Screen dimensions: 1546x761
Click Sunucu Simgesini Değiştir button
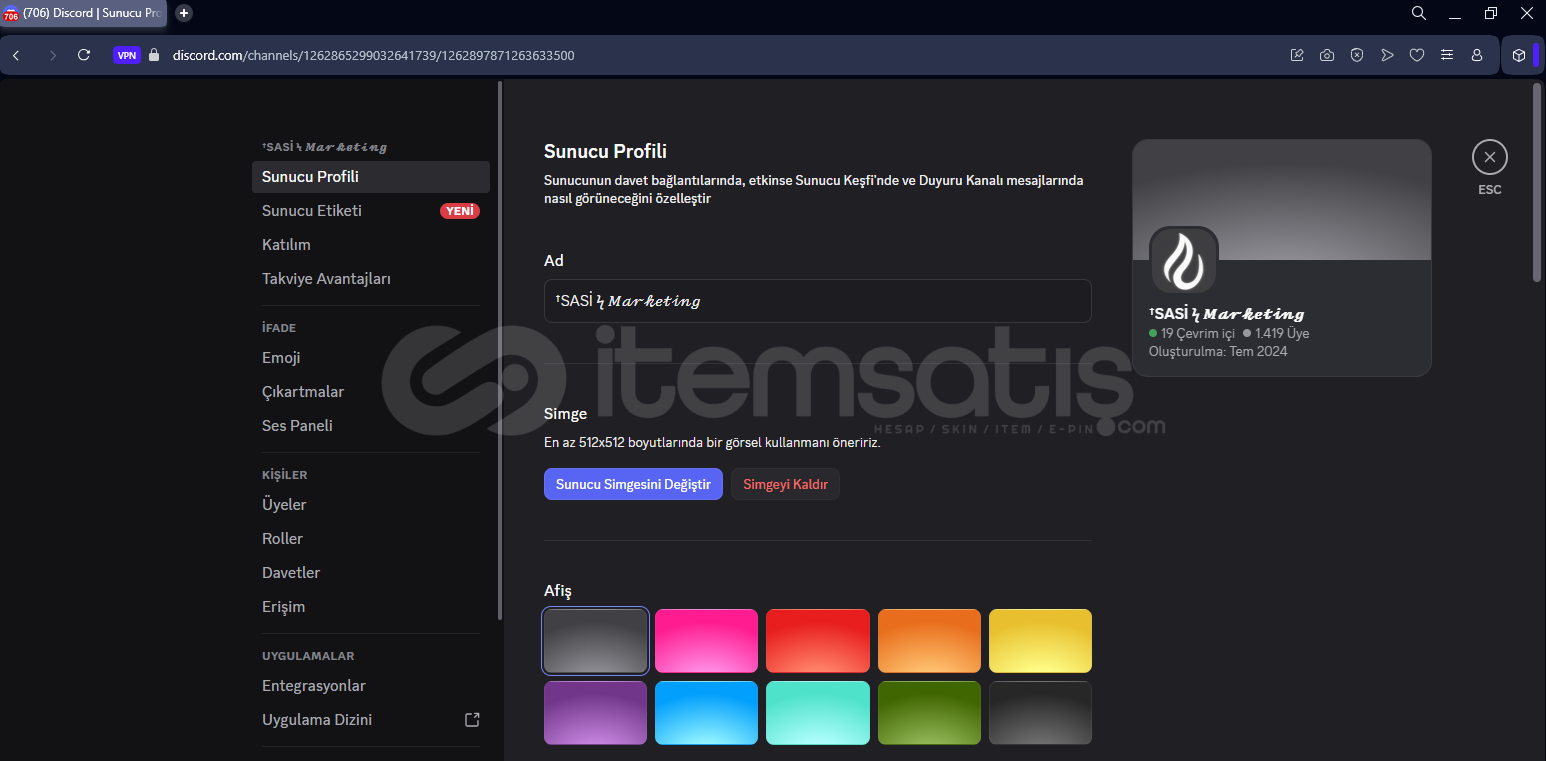pyautogui.click(x=633, y=484)
